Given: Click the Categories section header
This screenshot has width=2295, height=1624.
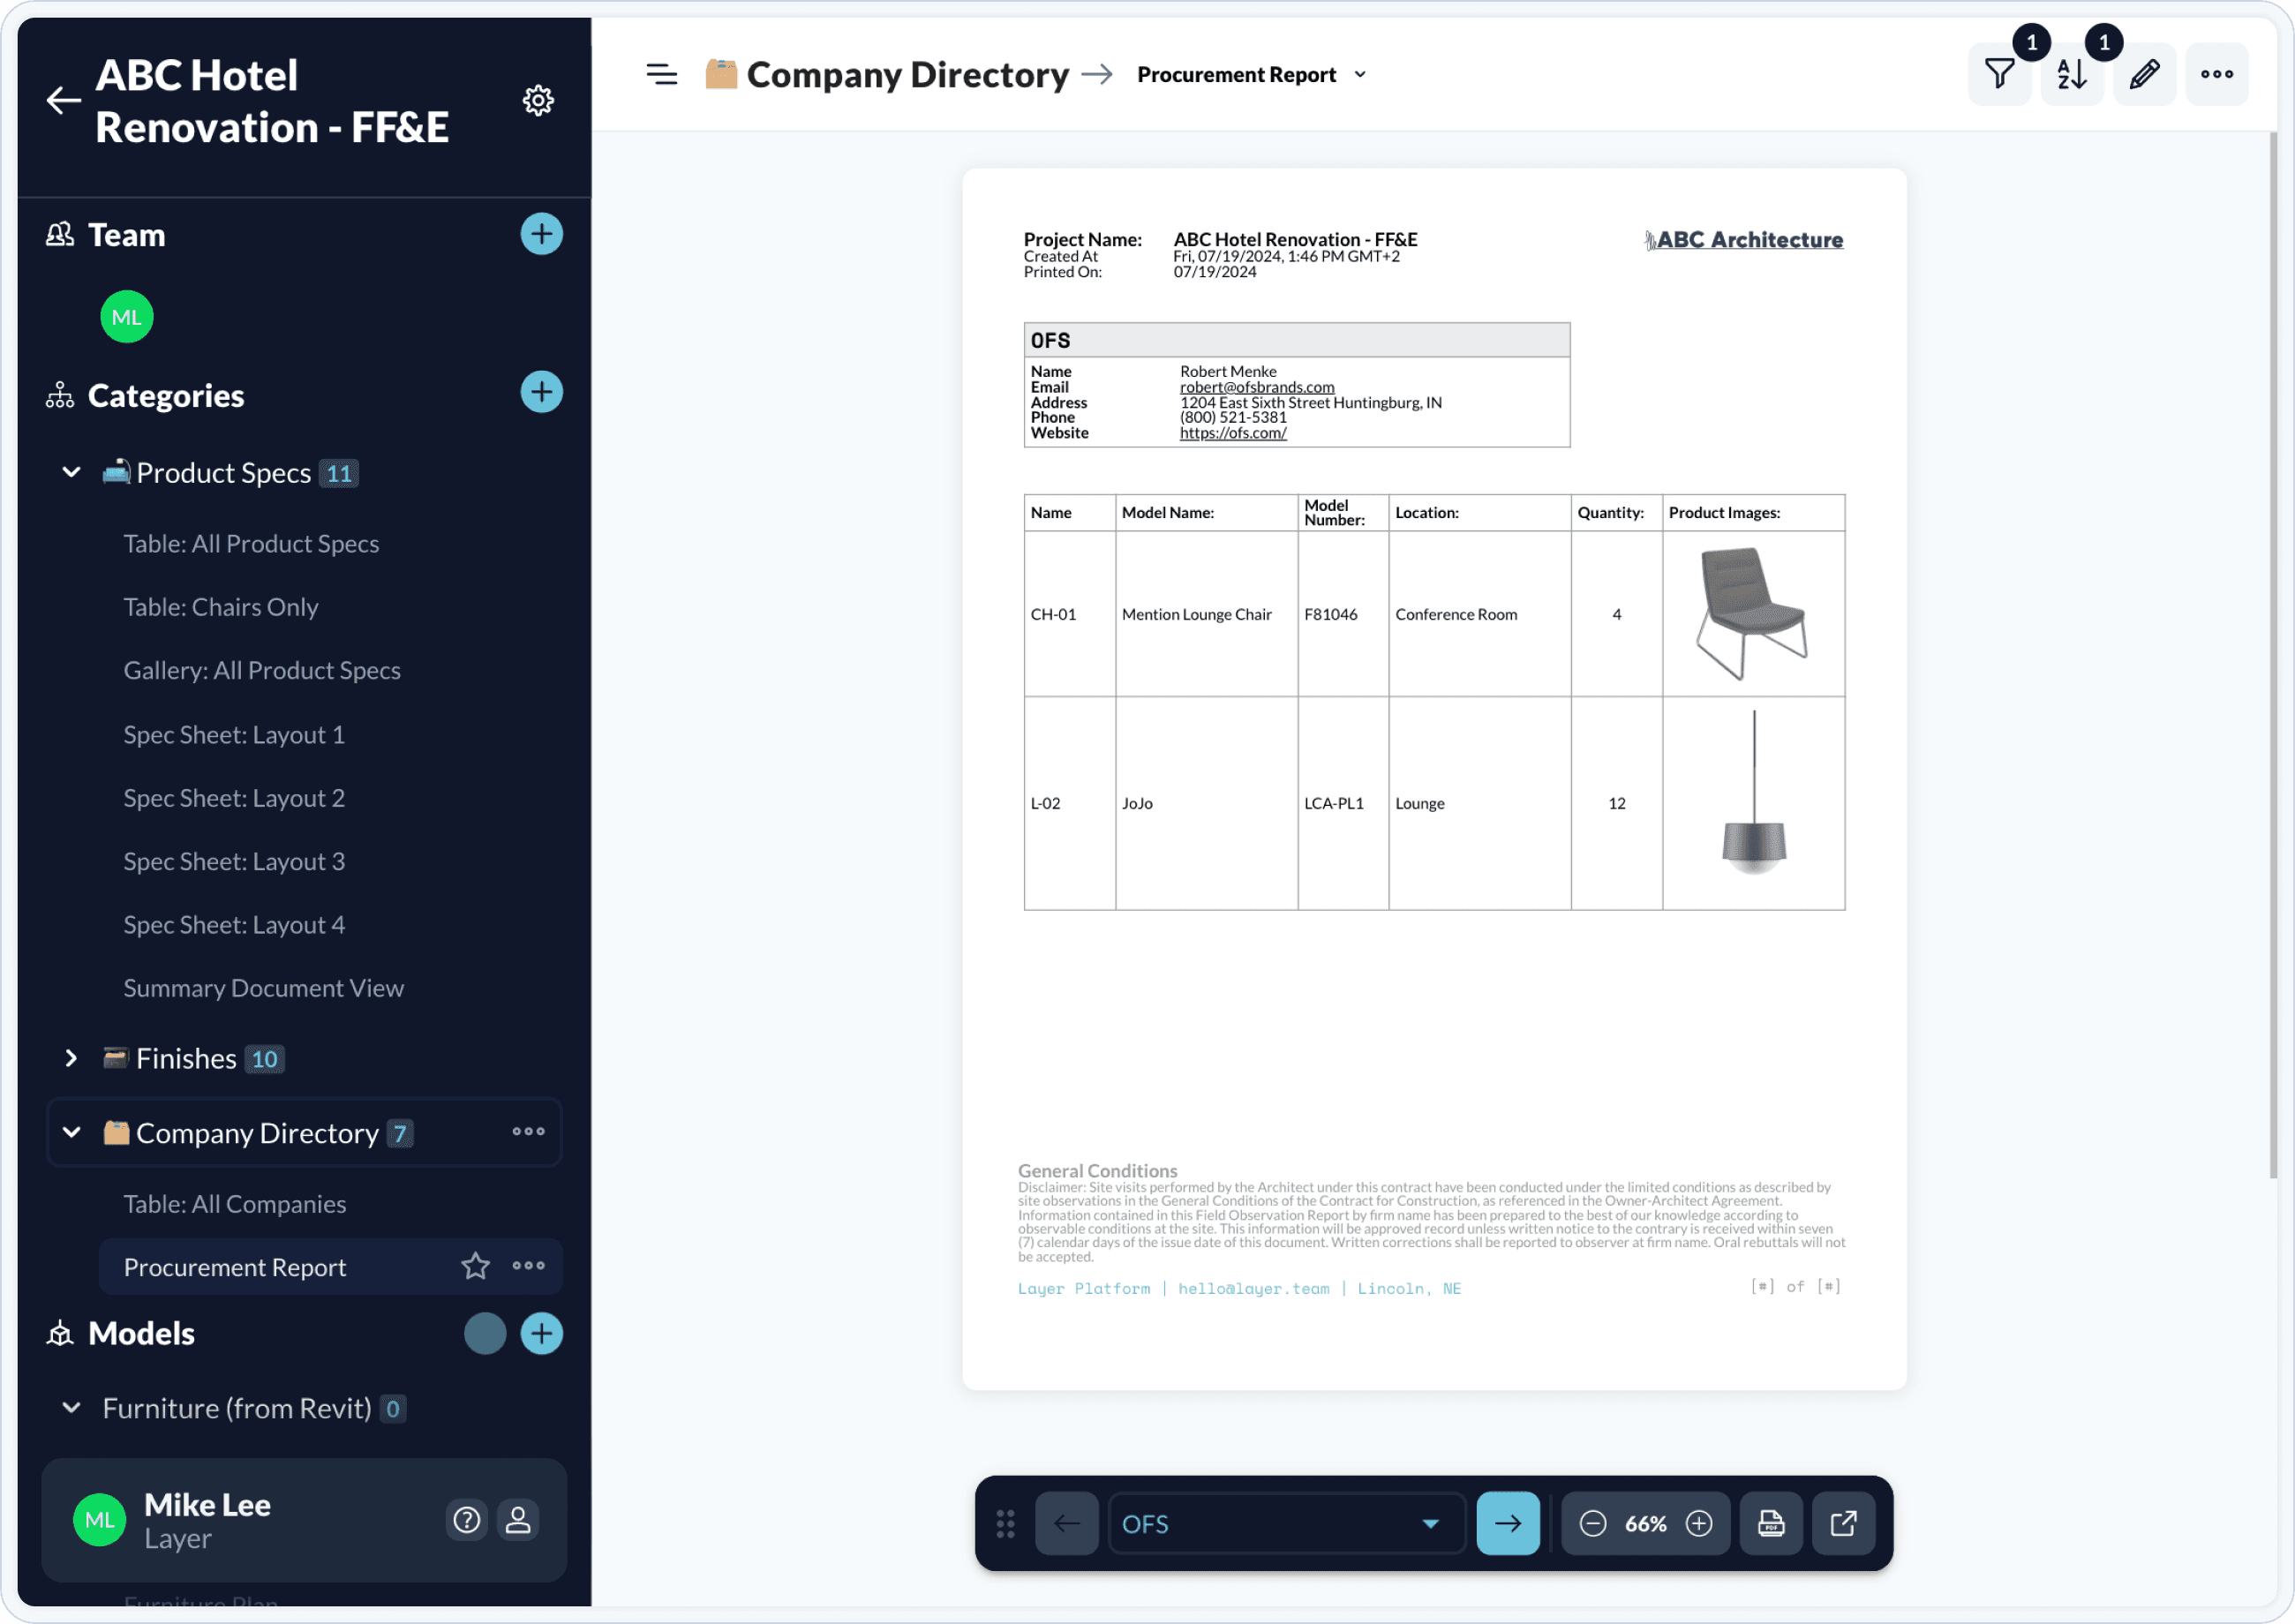Looking at the screenshot, I should 166,395.
